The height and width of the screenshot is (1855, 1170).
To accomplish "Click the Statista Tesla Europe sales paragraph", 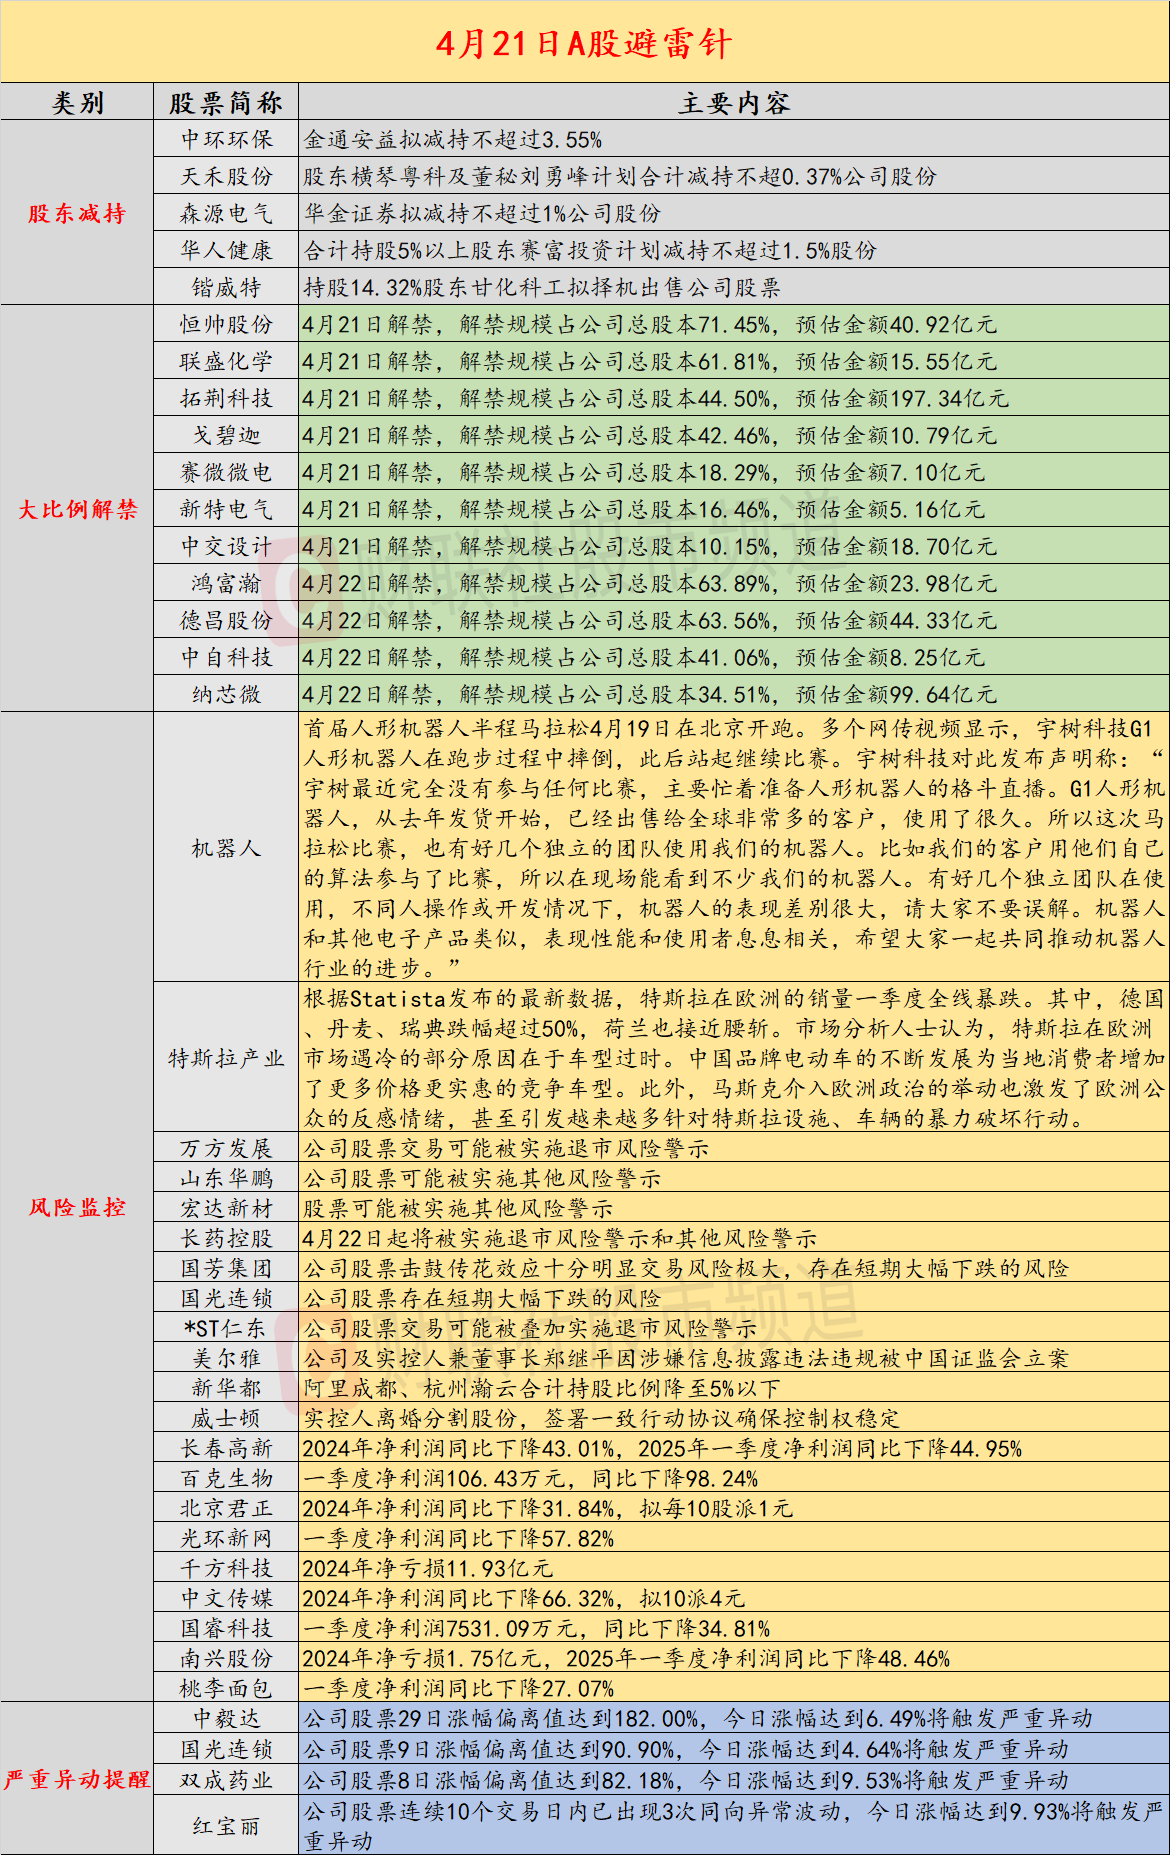I will coord(734,1058).
